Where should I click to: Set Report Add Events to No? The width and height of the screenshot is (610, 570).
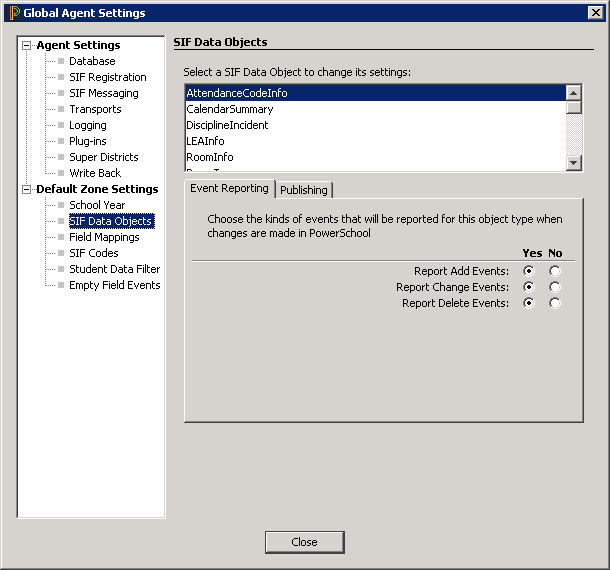[x=555, y=271]
